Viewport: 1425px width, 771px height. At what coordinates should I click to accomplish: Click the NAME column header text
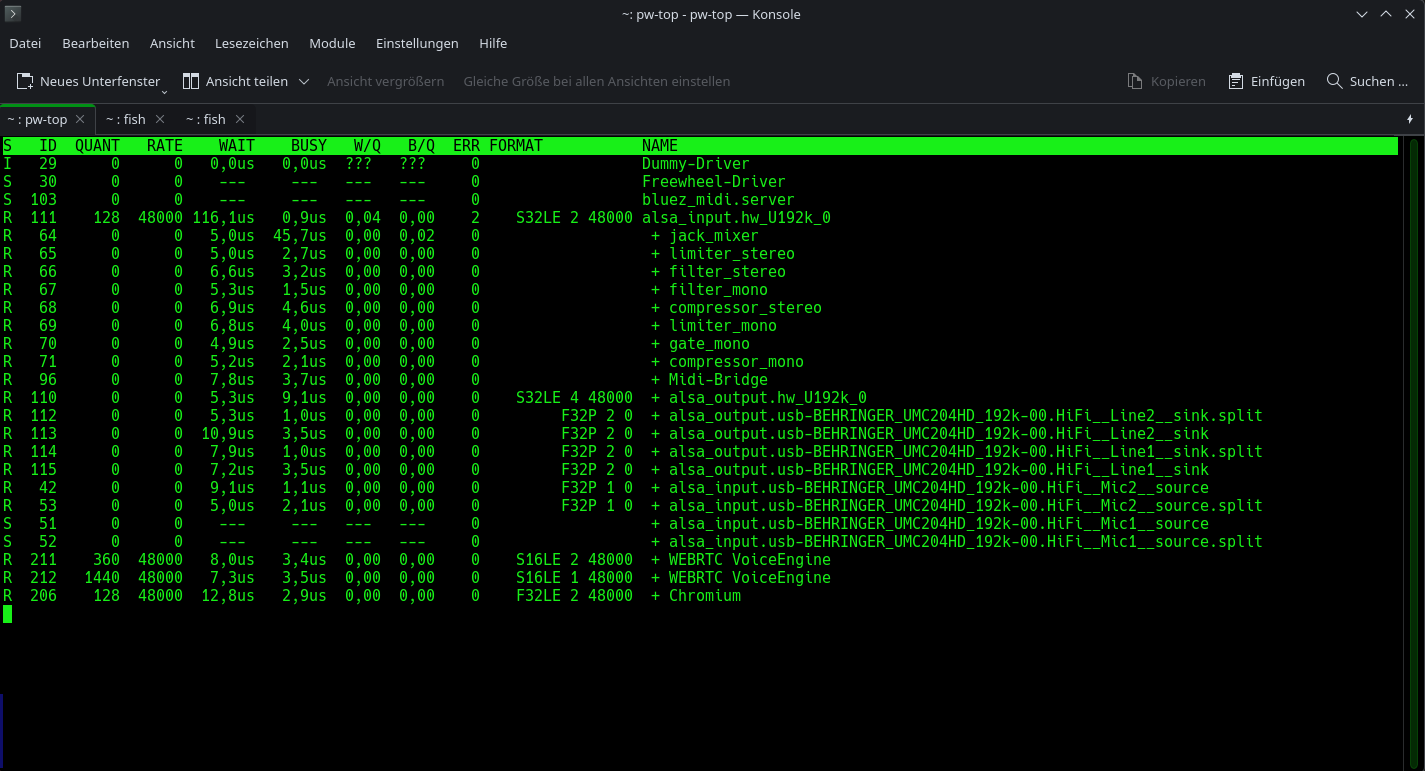pyautogui.click(x=660, y=146)
